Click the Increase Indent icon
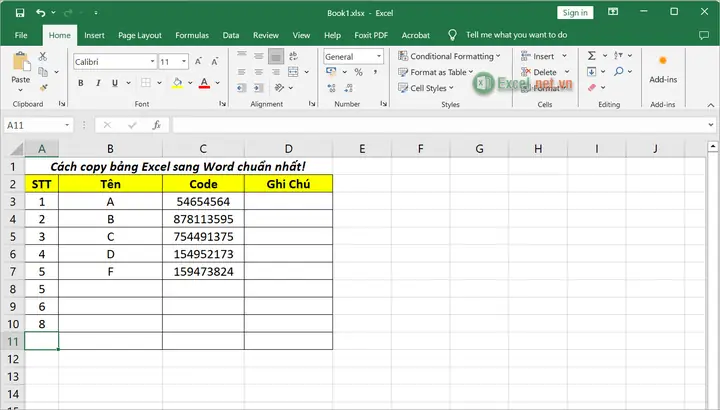Screen dimensions: 720x410 click(x=259, y=88)
